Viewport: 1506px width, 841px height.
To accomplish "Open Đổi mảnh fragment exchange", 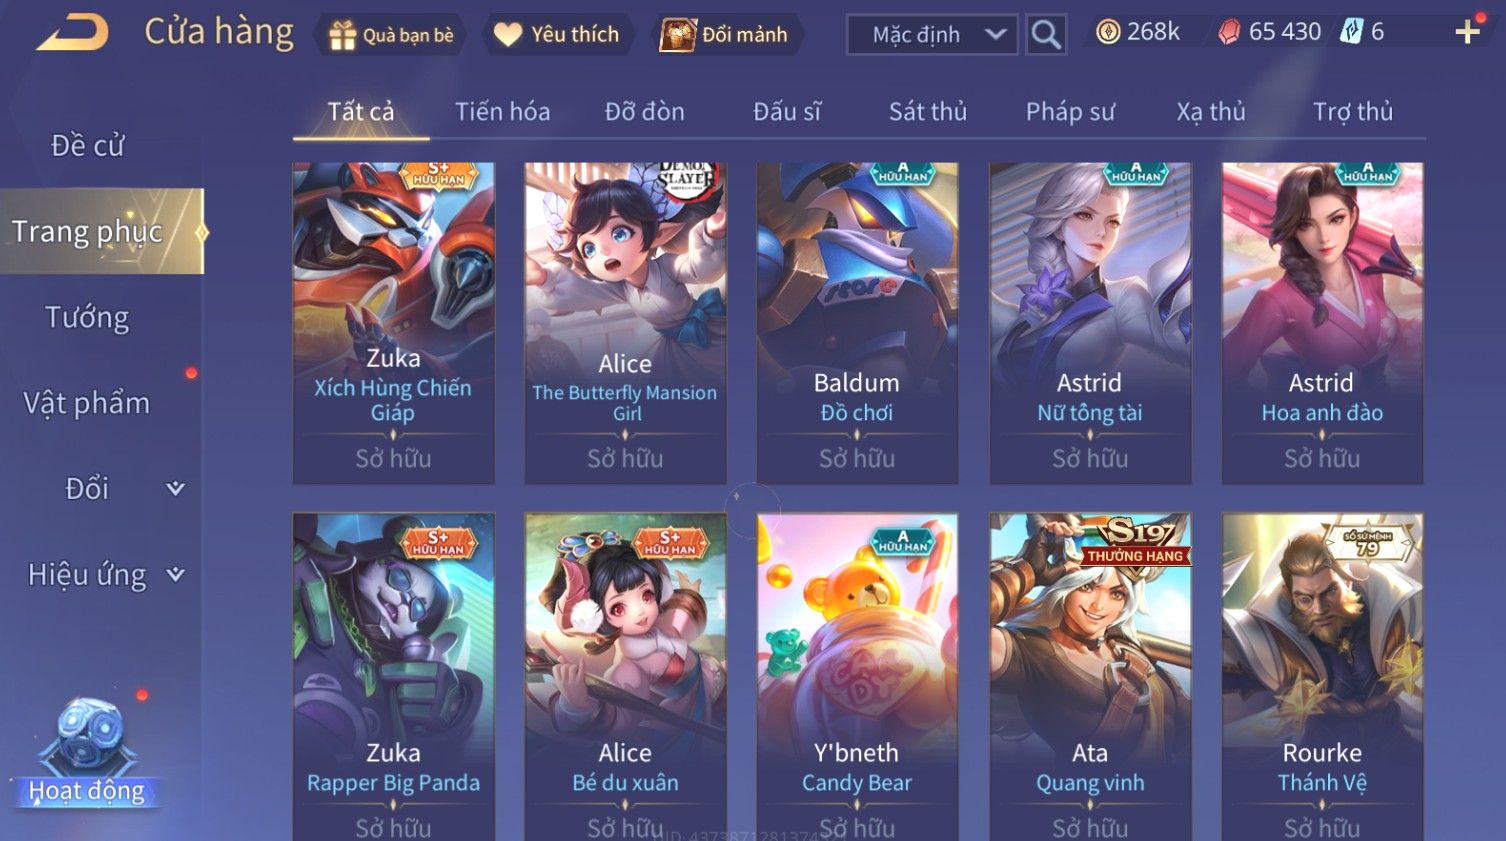I will (726, 35).
